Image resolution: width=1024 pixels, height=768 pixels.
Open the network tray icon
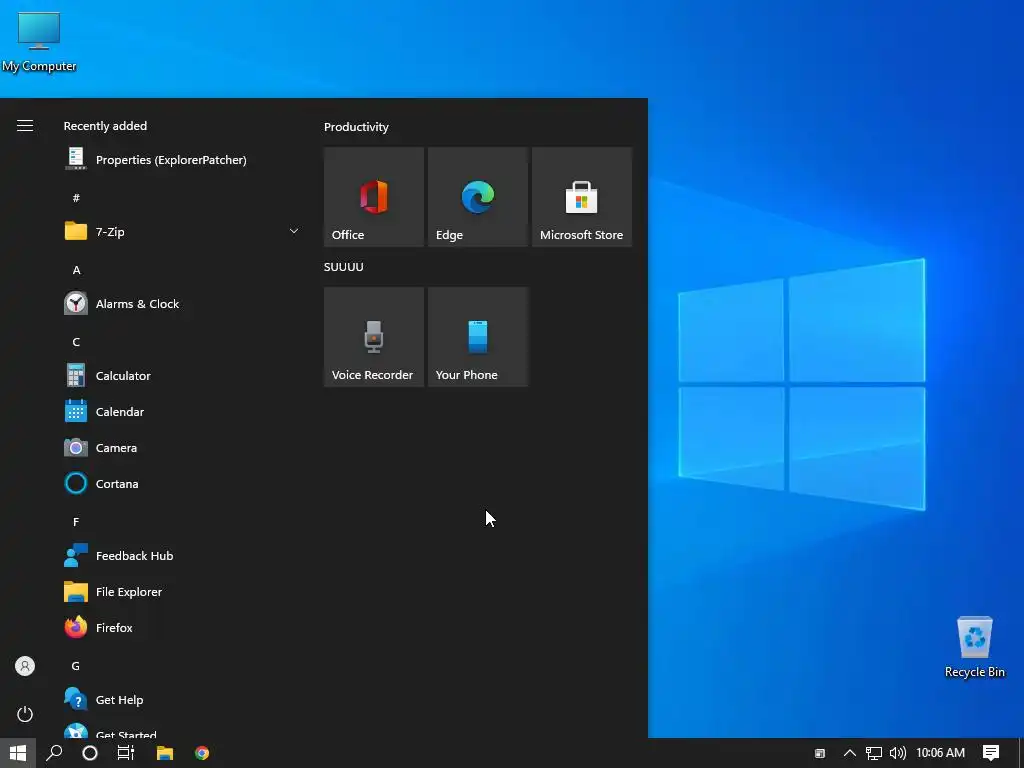pyautogui.click(x=874, y=753)
